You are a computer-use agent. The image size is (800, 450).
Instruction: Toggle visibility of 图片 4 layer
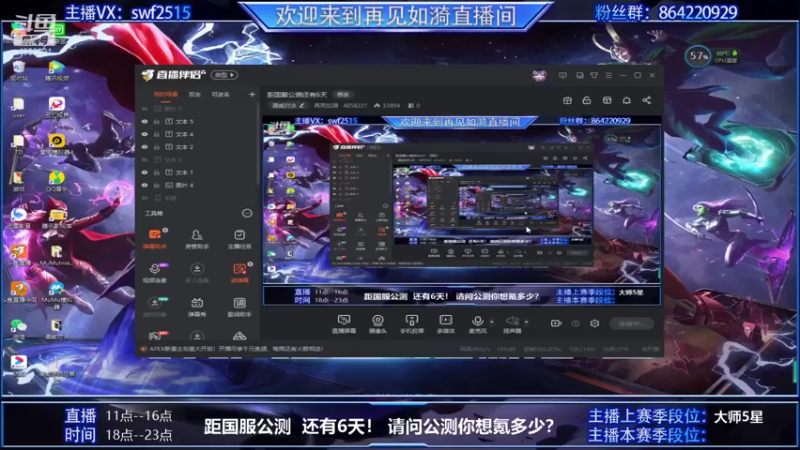(x=145, y=185)
